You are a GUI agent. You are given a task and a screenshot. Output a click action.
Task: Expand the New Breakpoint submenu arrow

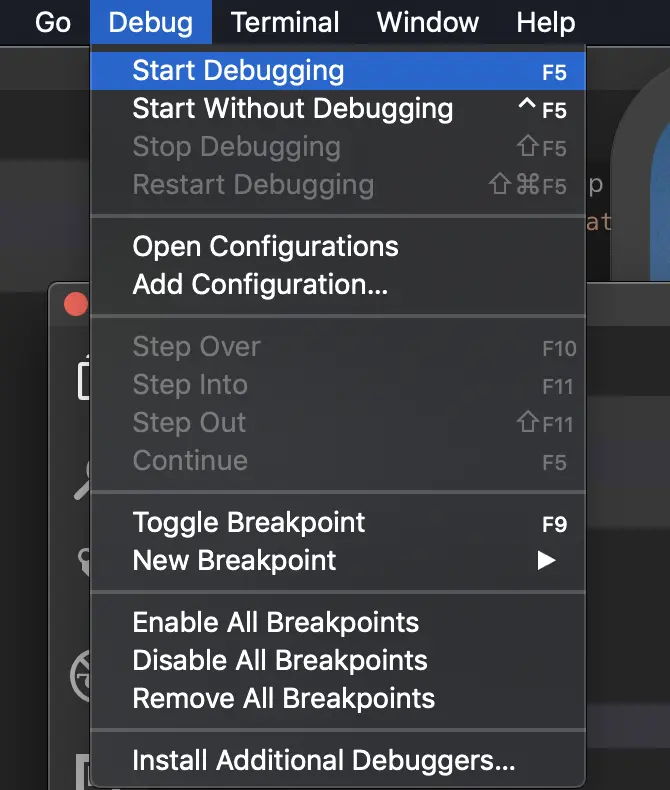coord(546,560)
